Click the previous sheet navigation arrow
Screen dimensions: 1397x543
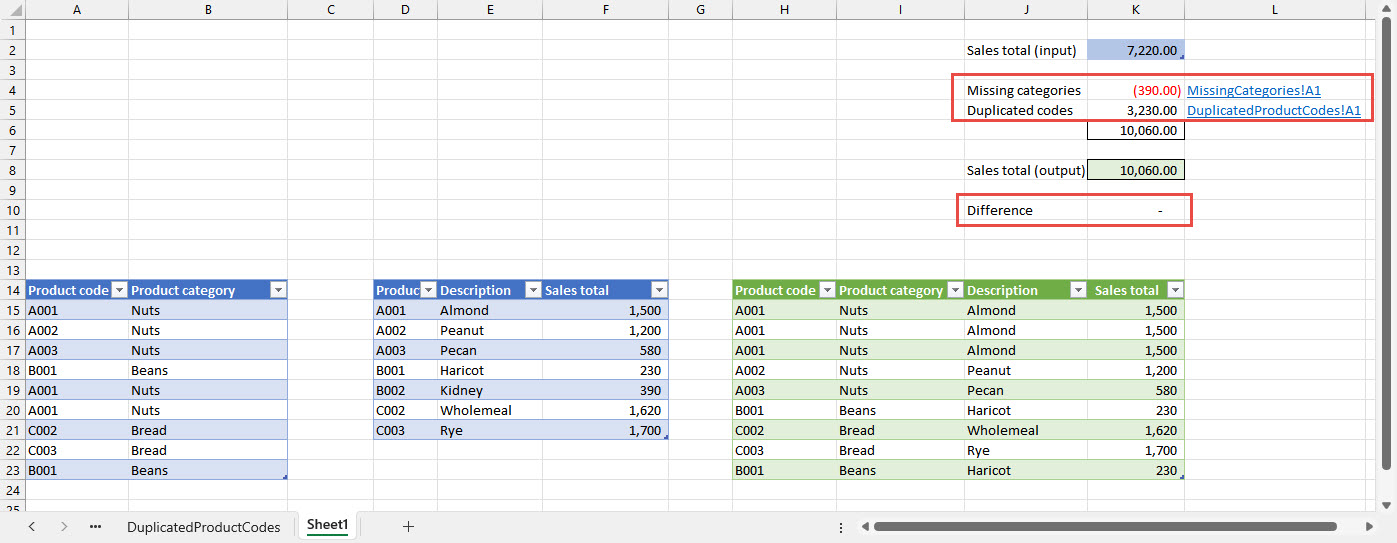coord(32,526)
